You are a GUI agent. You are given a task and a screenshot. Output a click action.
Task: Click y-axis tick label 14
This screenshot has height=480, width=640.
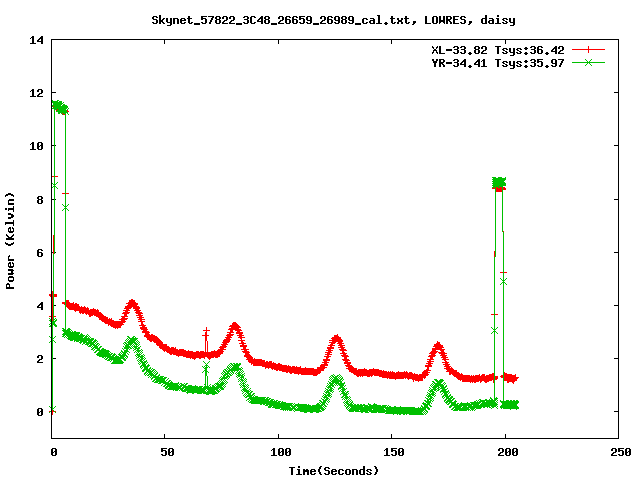(x=36, y=40)
